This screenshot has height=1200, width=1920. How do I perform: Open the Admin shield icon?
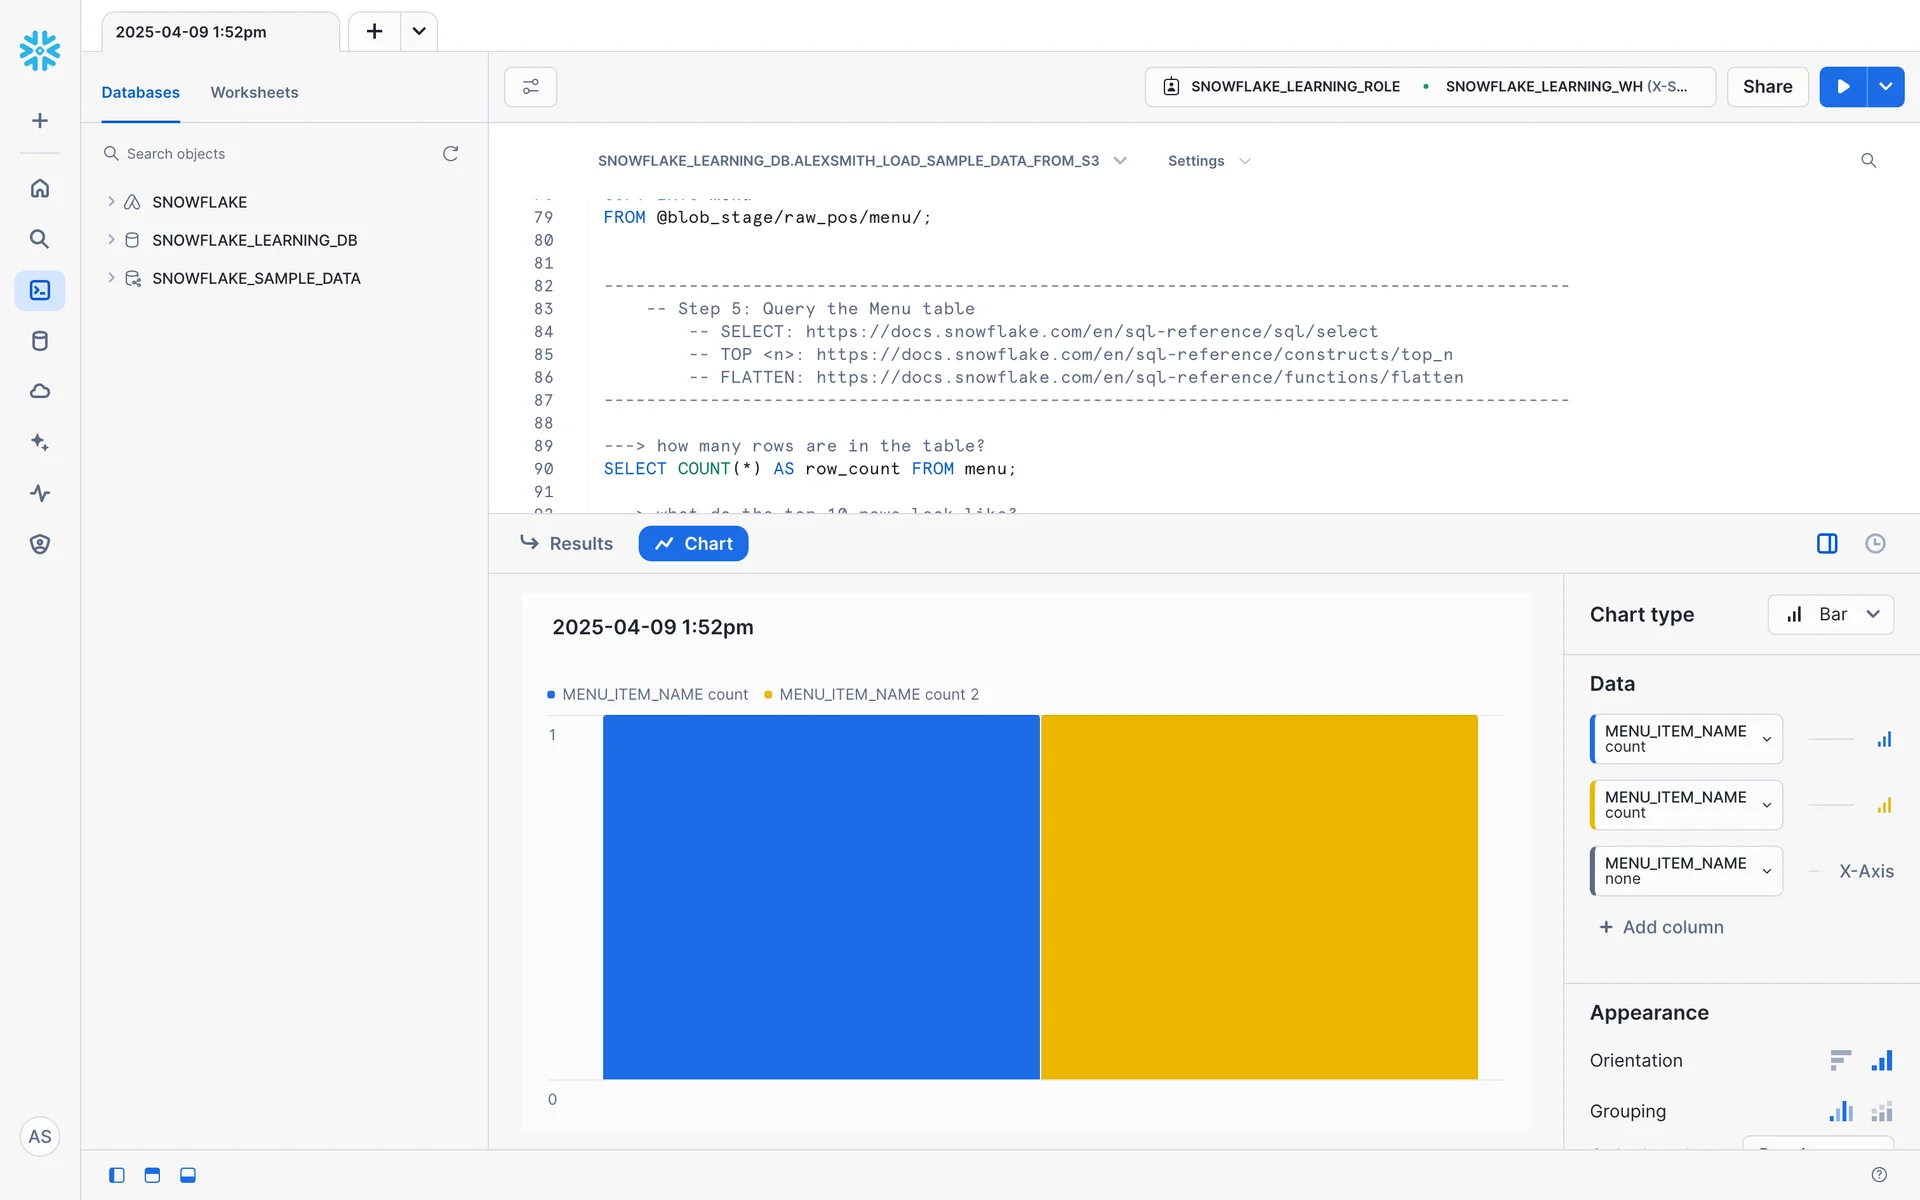coord(40,544)
